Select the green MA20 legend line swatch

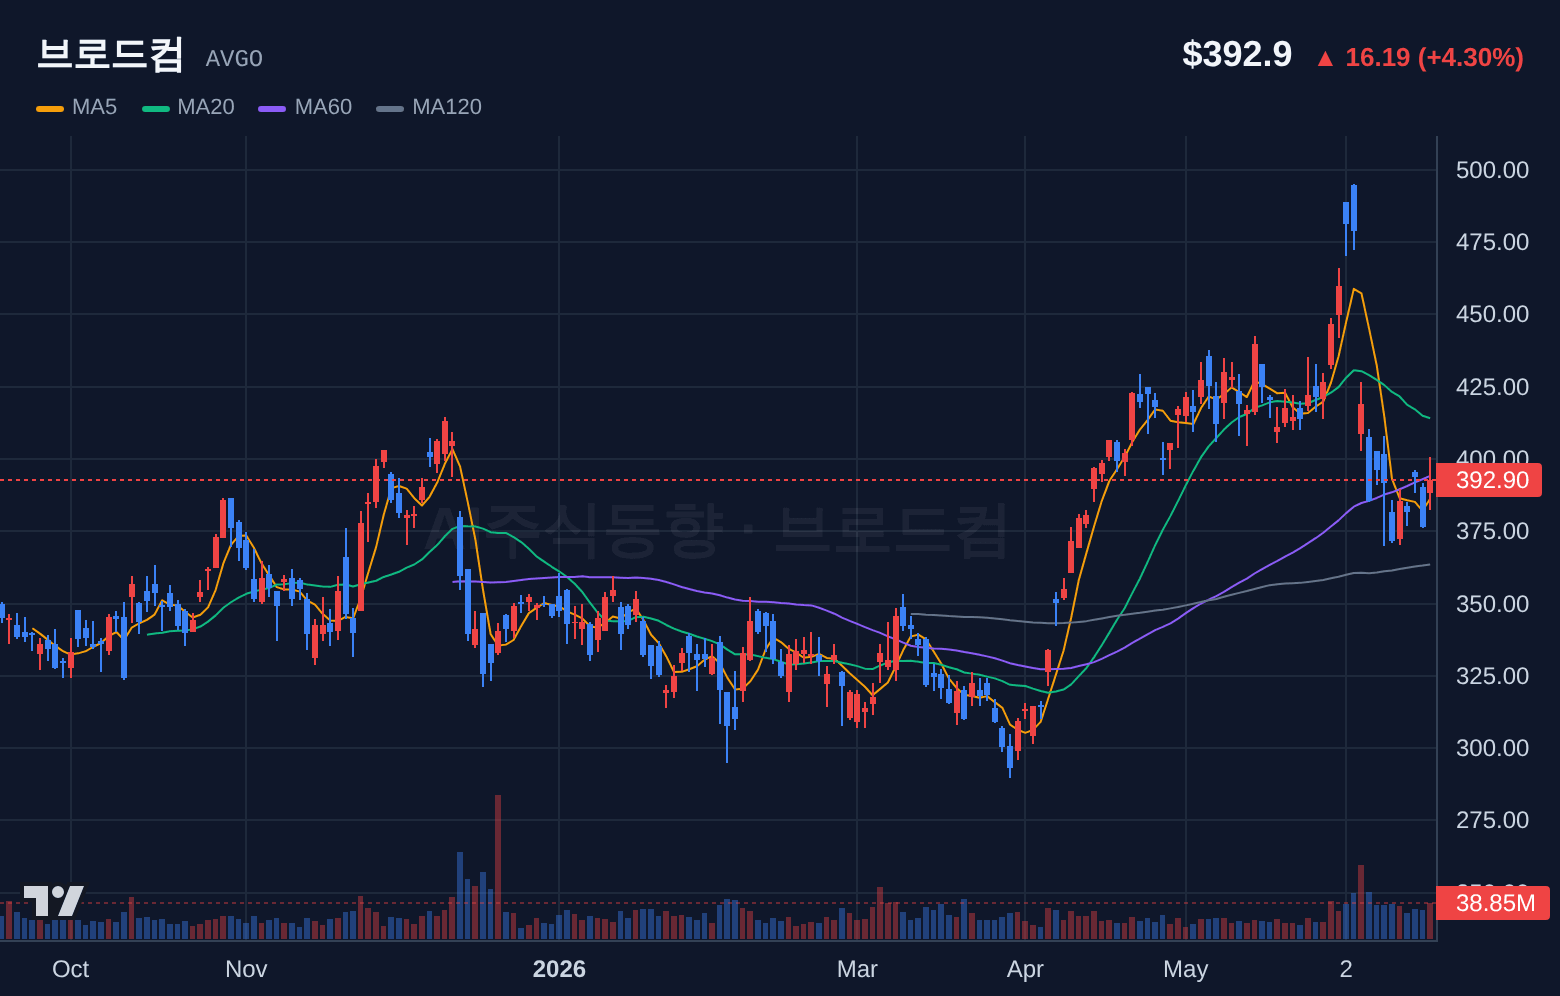pos(156,108)
